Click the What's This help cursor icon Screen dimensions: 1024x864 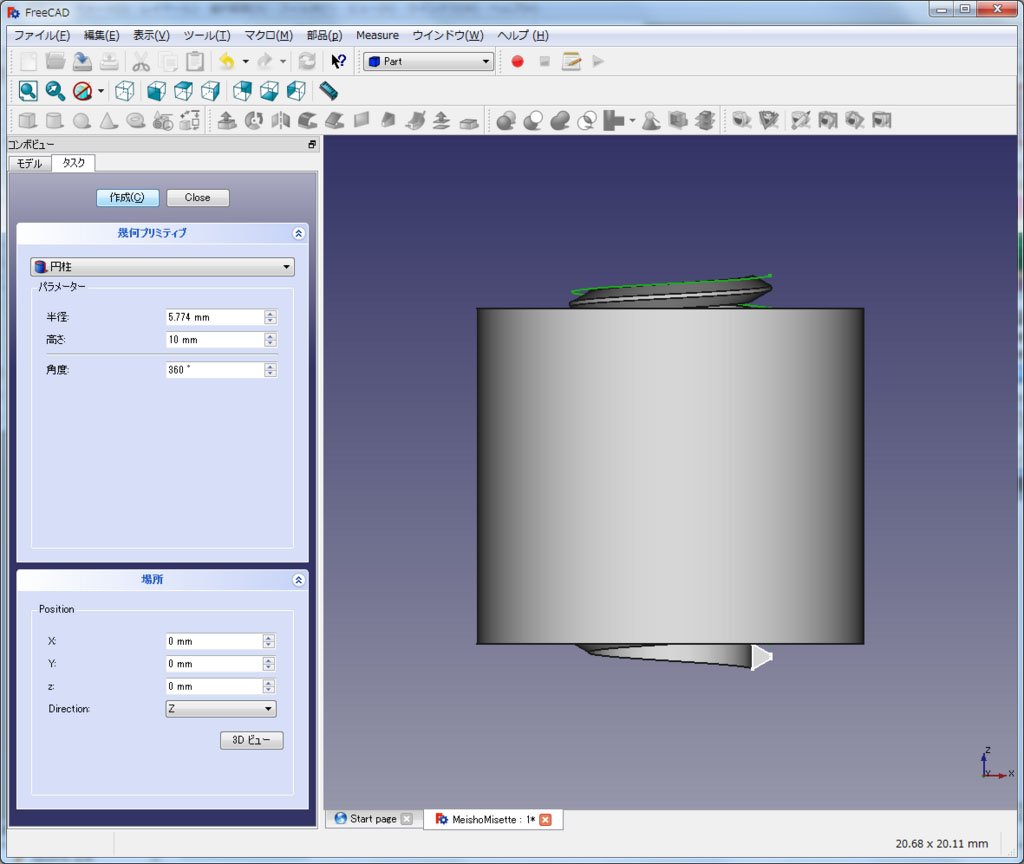tap(338, 61)
